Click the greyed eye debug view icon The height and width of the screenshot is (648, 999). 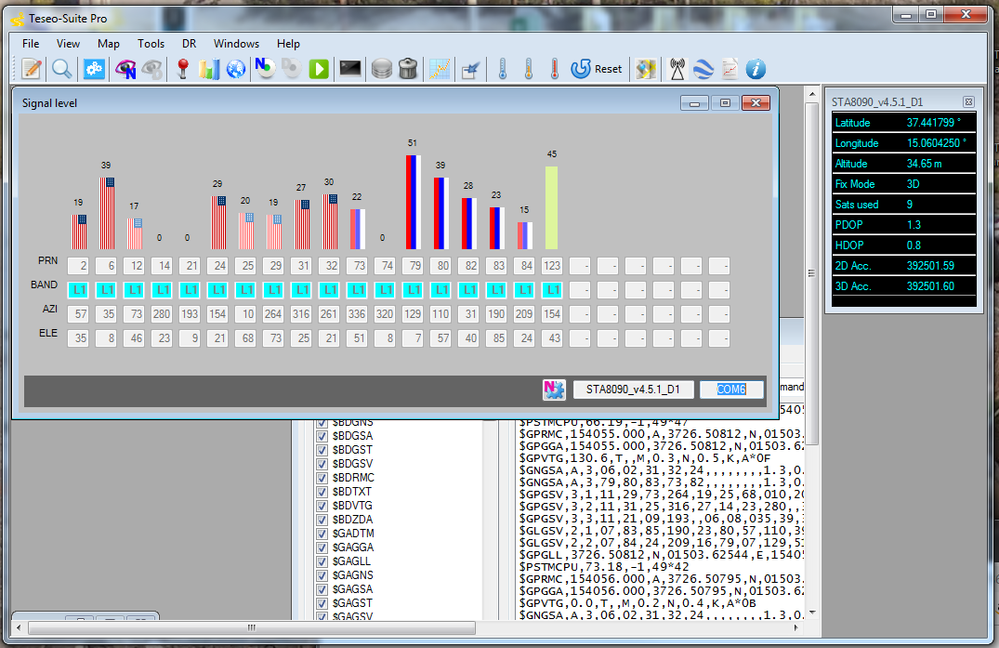pyautogui.click(x=152, y=69)
